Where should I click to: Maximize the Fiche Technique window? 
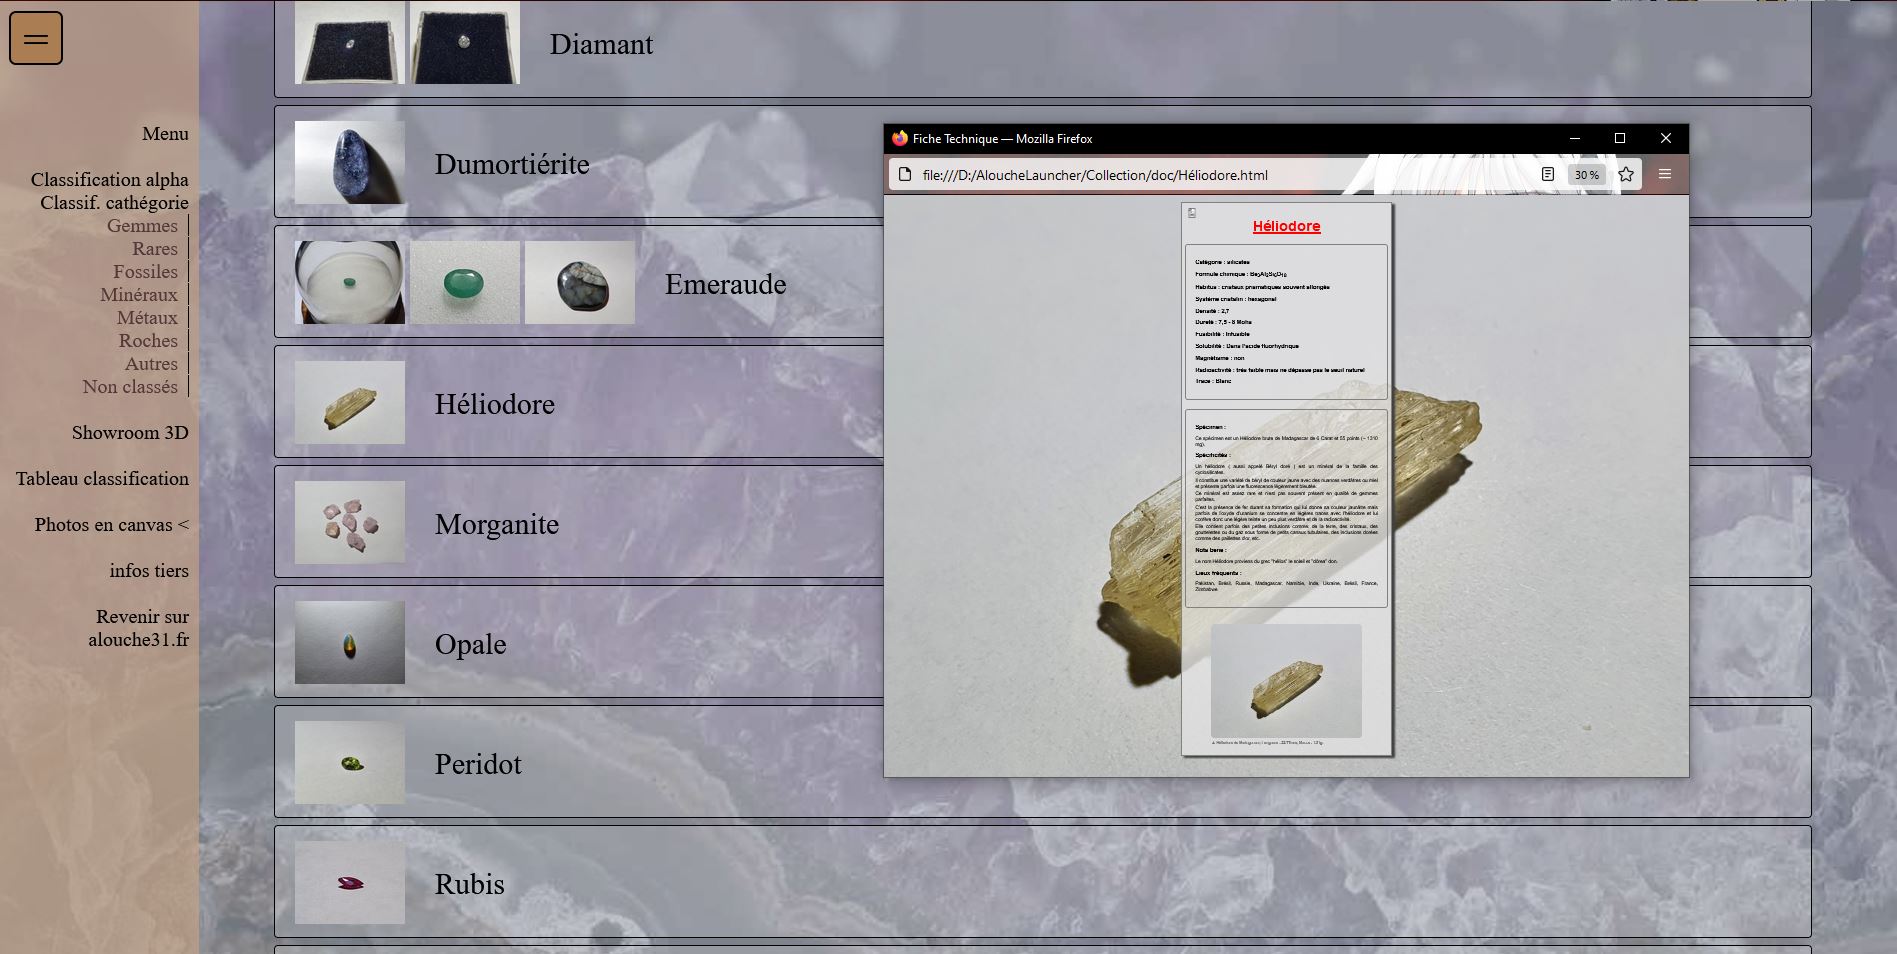point(1620,138)
